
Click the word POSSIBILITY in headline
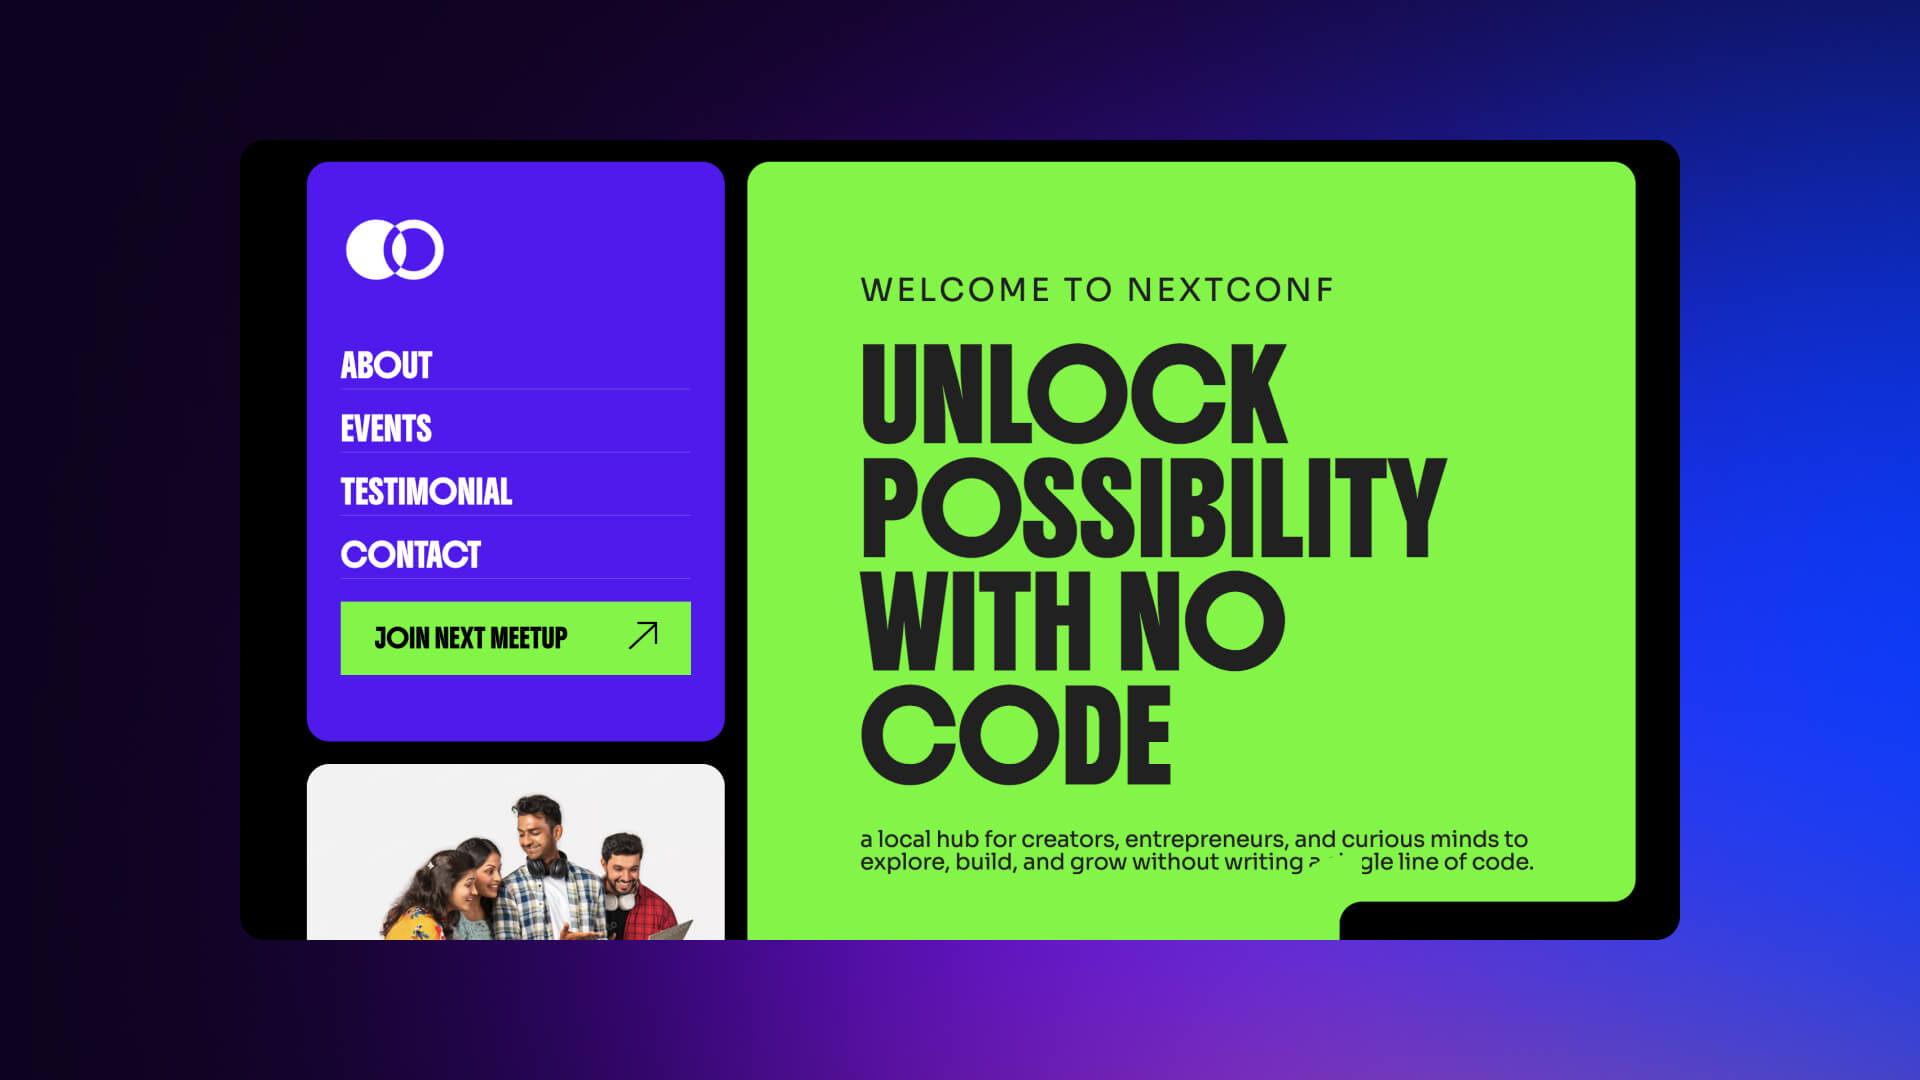(x=1153, y=507)
